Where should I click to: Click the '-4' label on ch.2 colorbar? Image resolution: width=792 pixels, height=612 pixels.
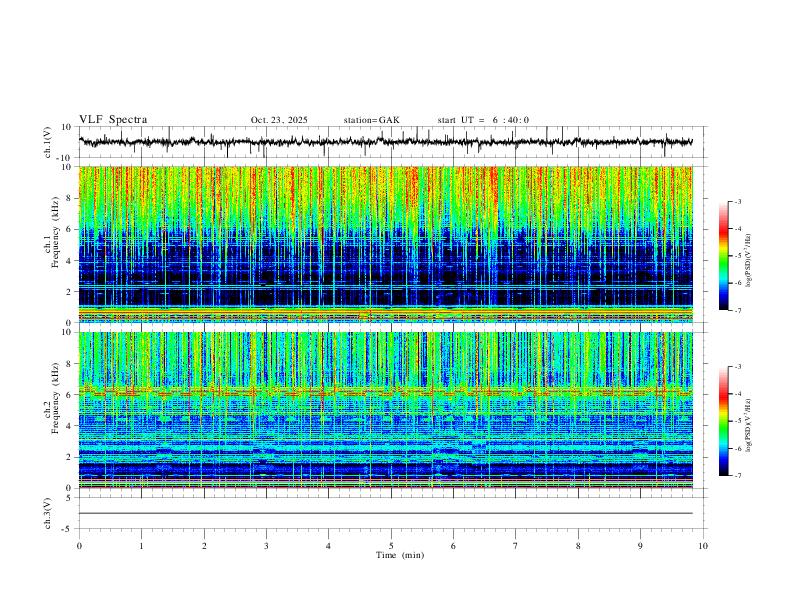tap(737, 394)
